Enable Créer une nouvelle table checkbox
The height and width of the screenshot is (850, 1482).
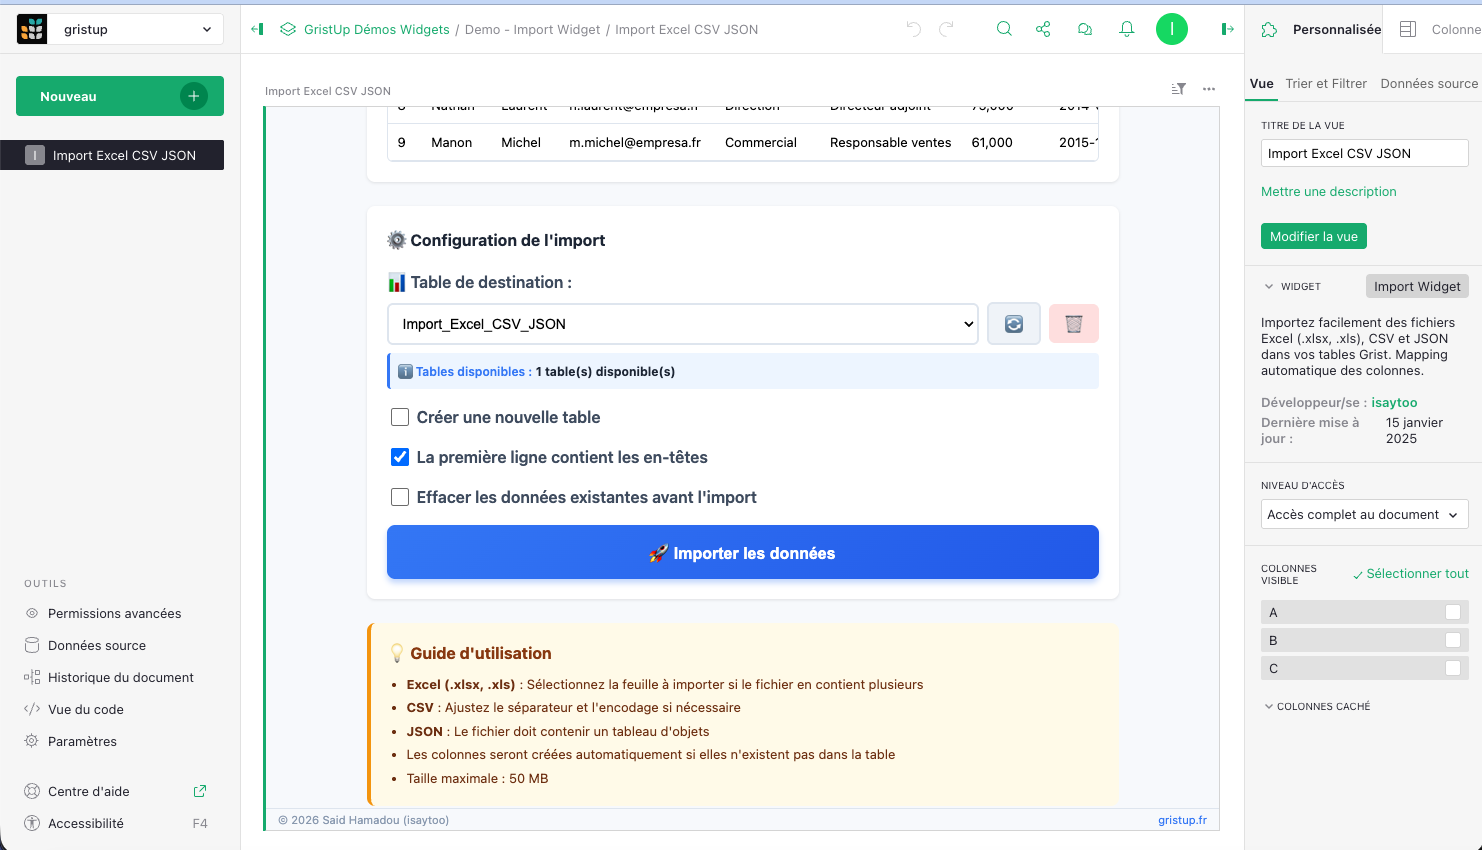click(400, 417)
